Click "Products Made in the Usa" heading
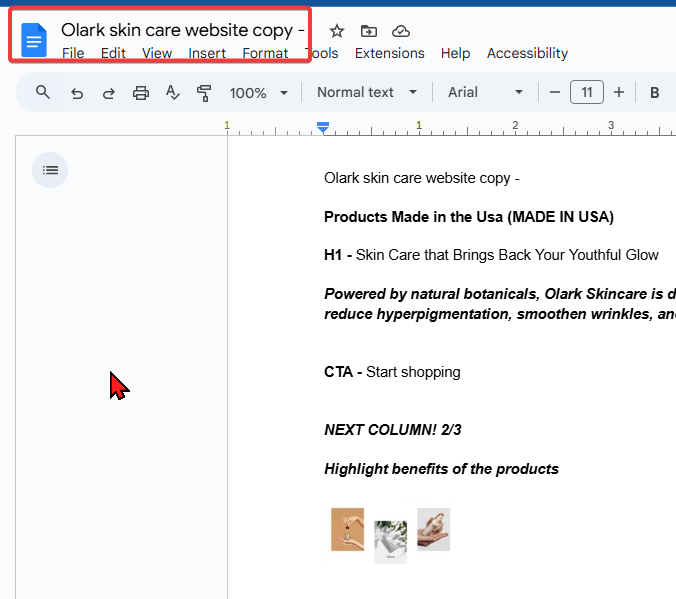The height and width of the screenshot is (599, 676). tap(469, 216)
